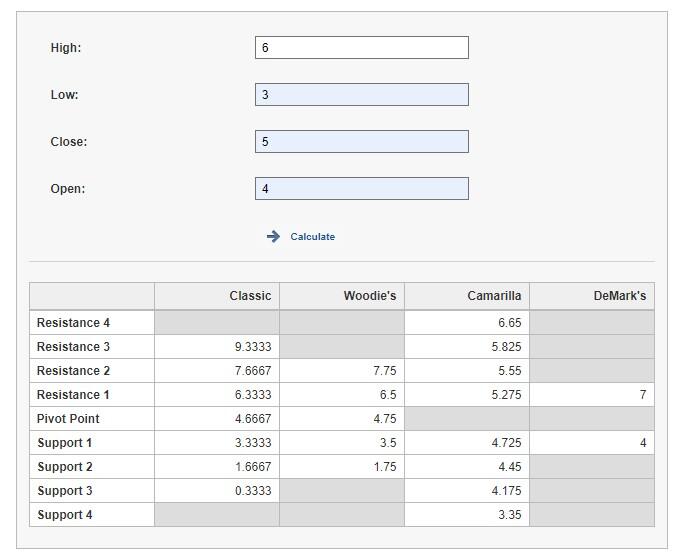The height and width of the screenshot is (552, 673).
Task: Click Camarilla Support 4 value 3.35
Action: coord(509,515)
